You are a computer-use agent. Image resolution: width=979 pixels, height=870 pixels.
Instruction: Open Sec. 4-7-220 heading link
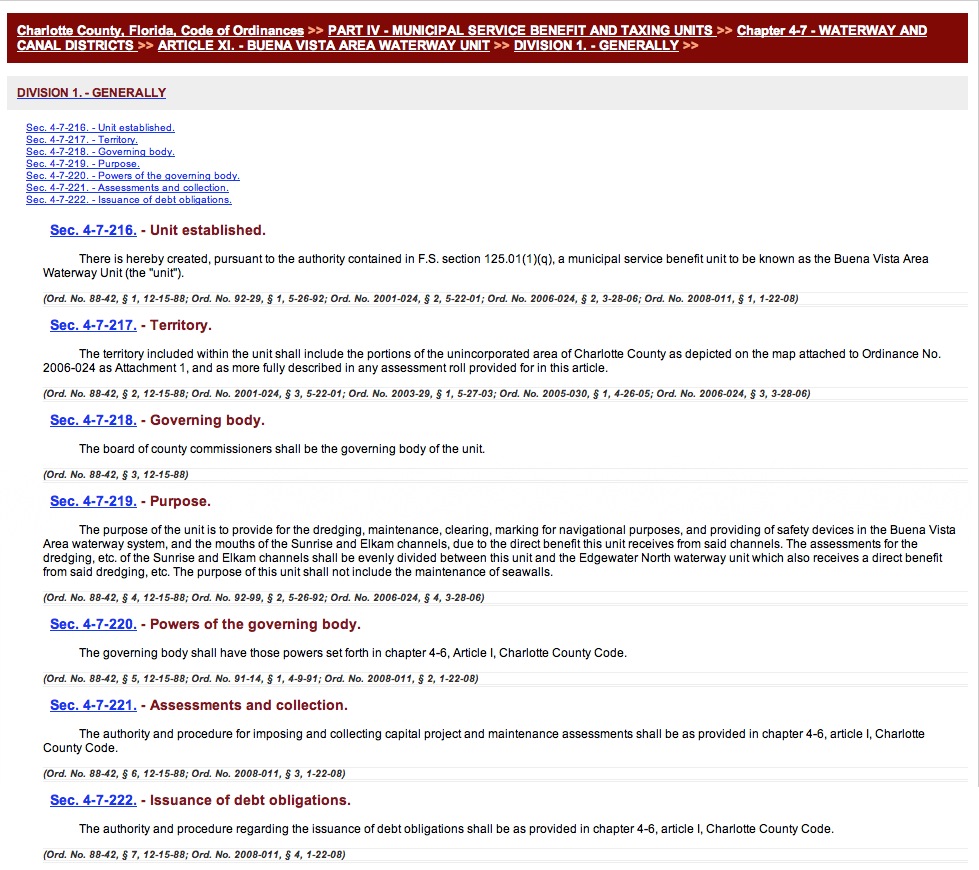[93, 625]
